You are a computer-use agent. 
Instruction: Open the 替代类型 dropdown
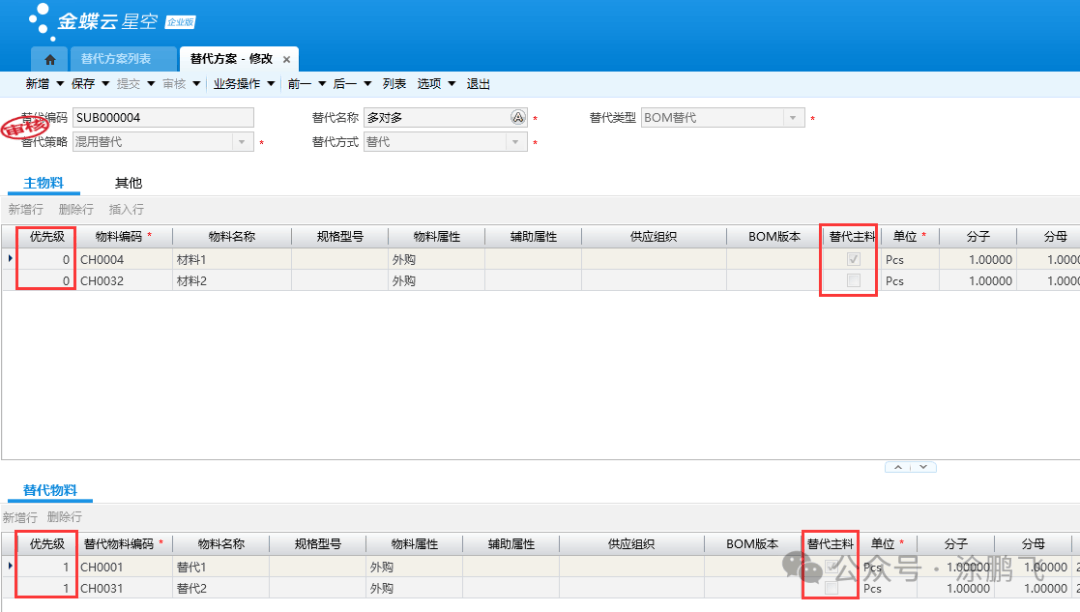[794, 118]
